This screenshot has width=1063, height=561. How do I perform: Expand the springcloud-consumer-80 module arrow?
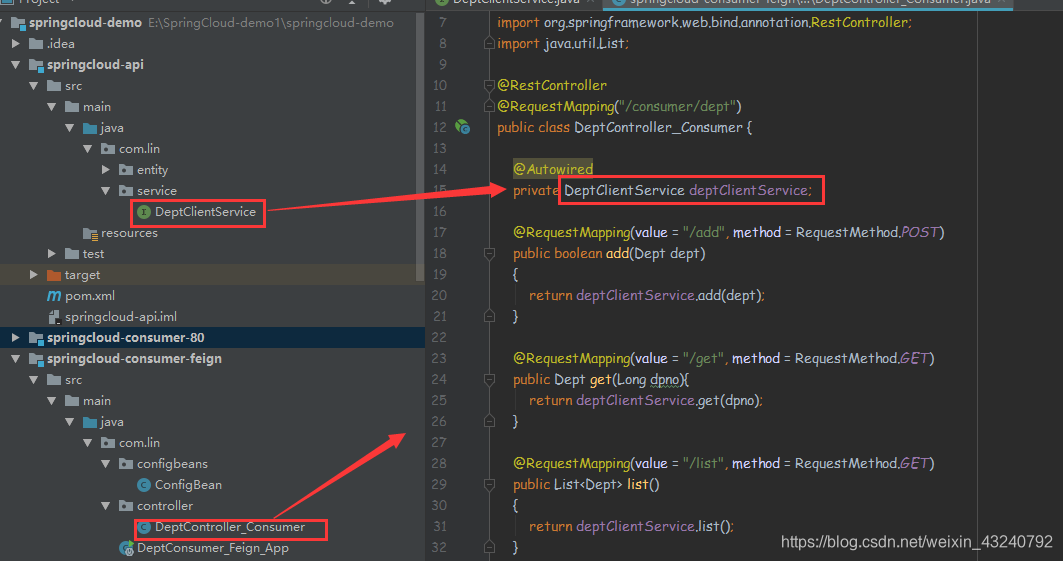16,338
